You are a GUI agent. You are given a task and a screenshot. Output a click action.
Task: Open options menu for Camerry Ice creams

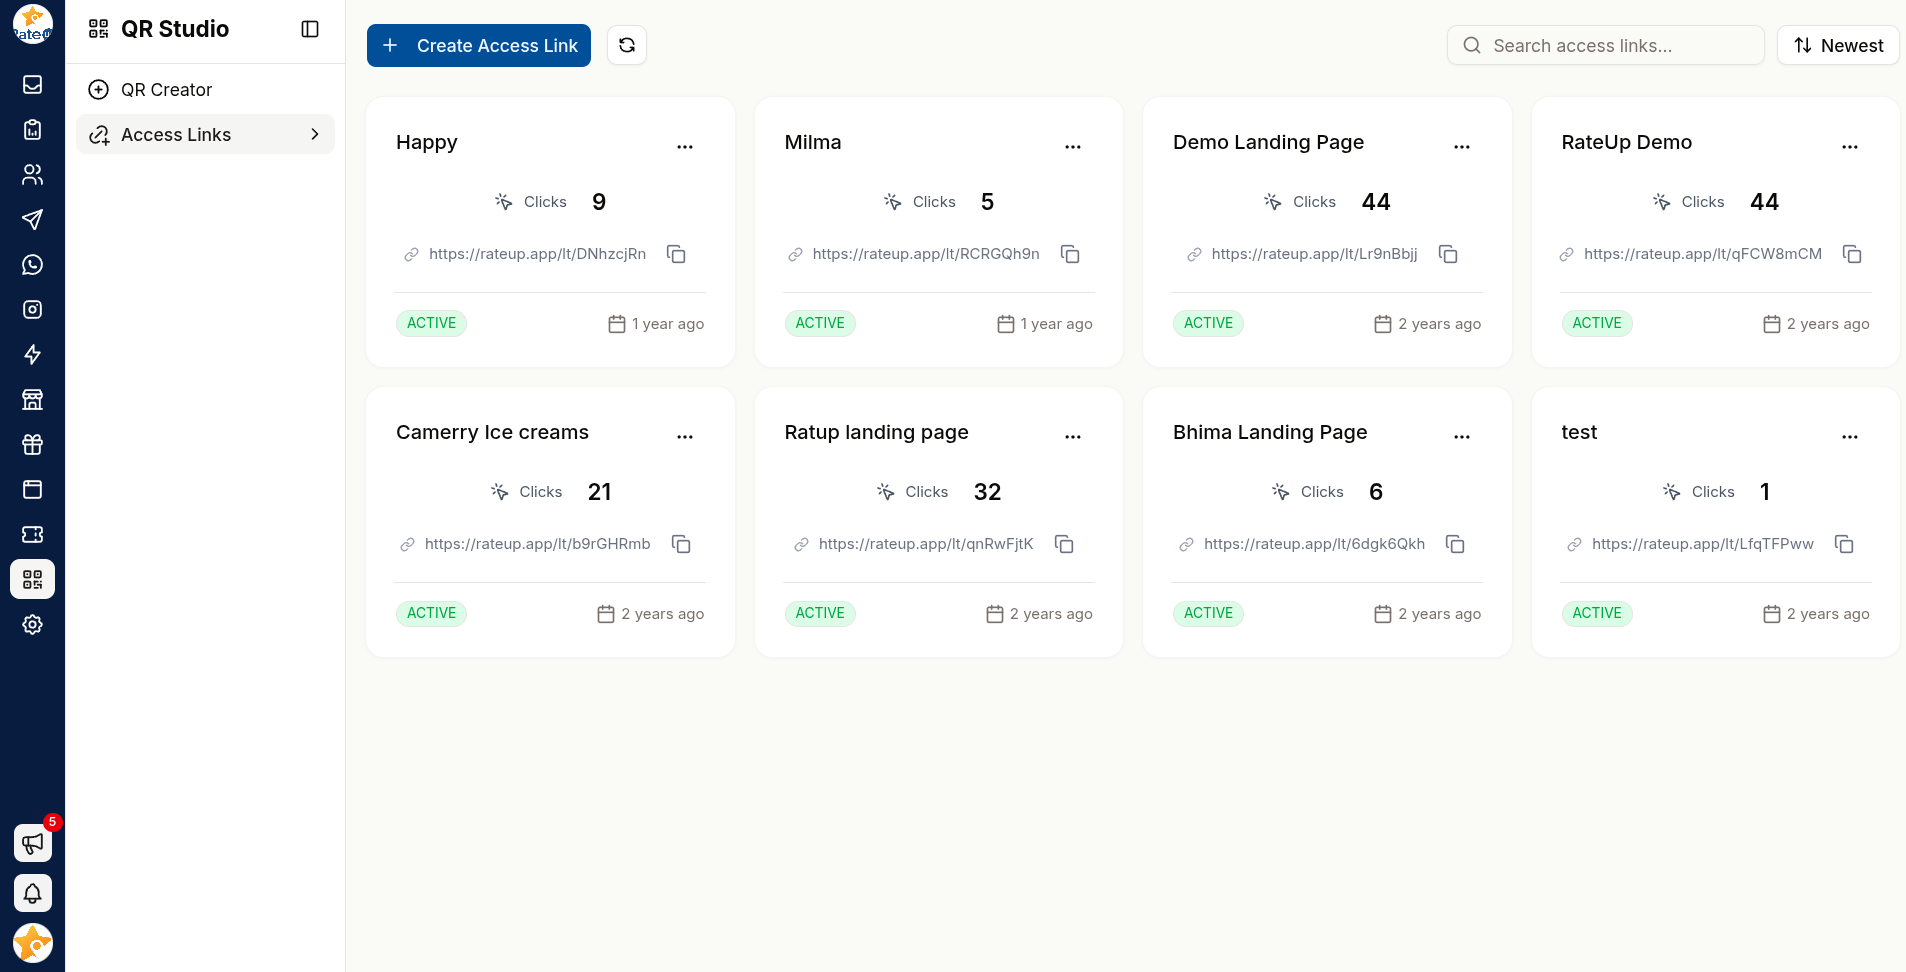[x=685, y=436]
